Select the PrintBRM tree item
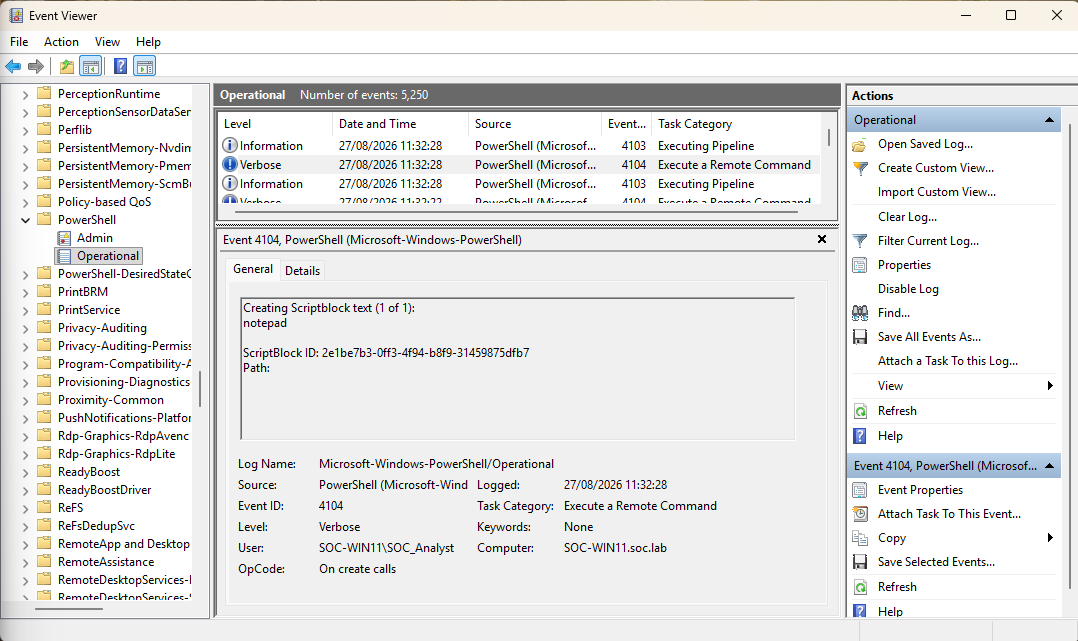 [x=82, y=292]
